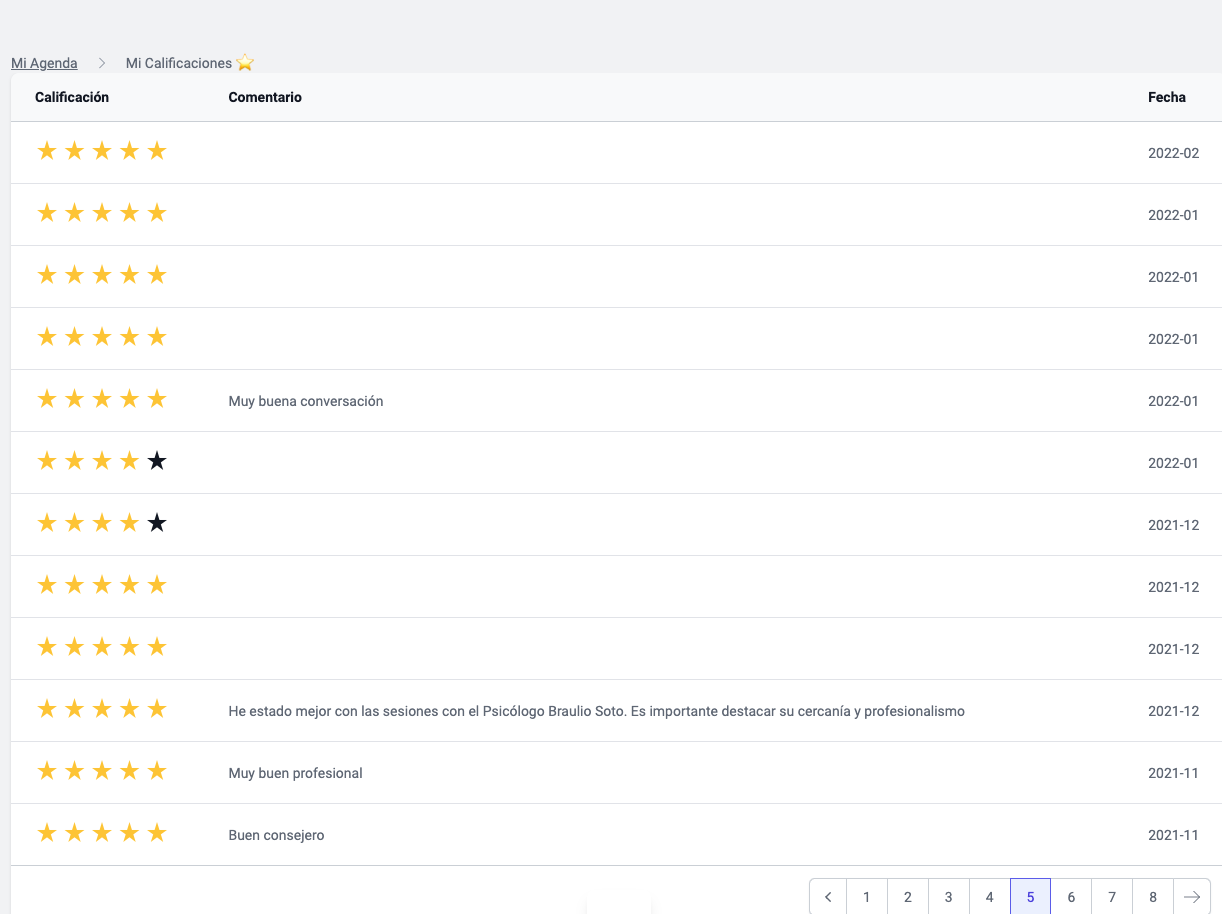This screenshot has height=914, width=1222.
Task: Go to page 8 of ratings
Action: point(1153,897)
